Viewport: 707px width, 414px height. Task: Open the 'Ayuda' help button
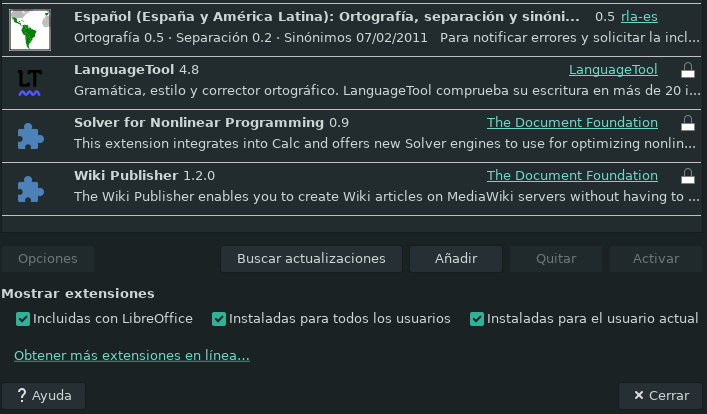pyautogui.click(x=44, y=396)
